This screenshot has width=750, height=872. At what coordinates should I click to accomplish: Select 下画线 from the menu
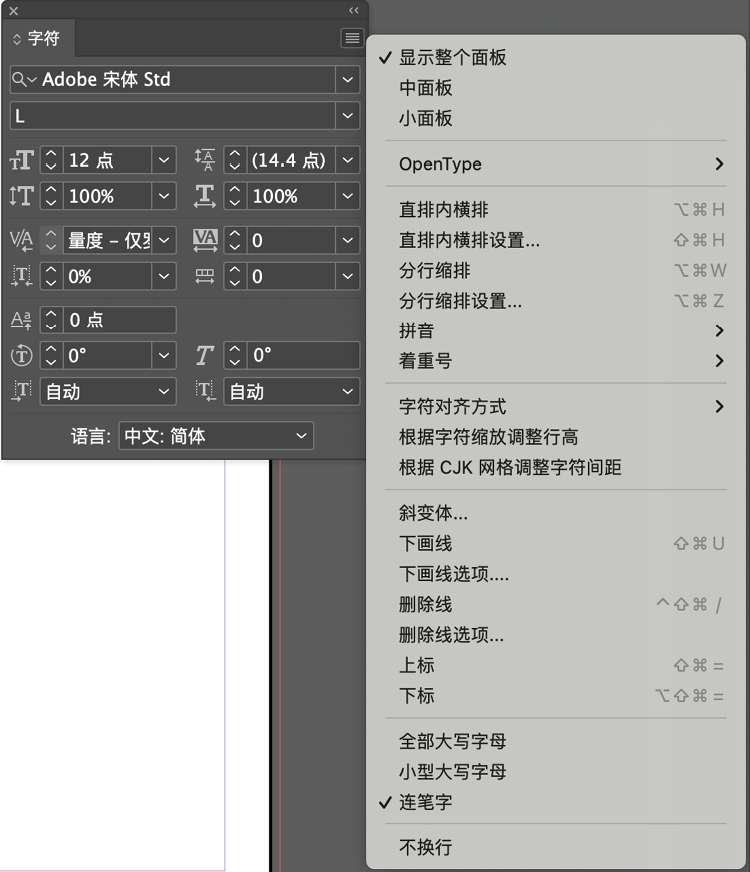click(x=426, y=544)
